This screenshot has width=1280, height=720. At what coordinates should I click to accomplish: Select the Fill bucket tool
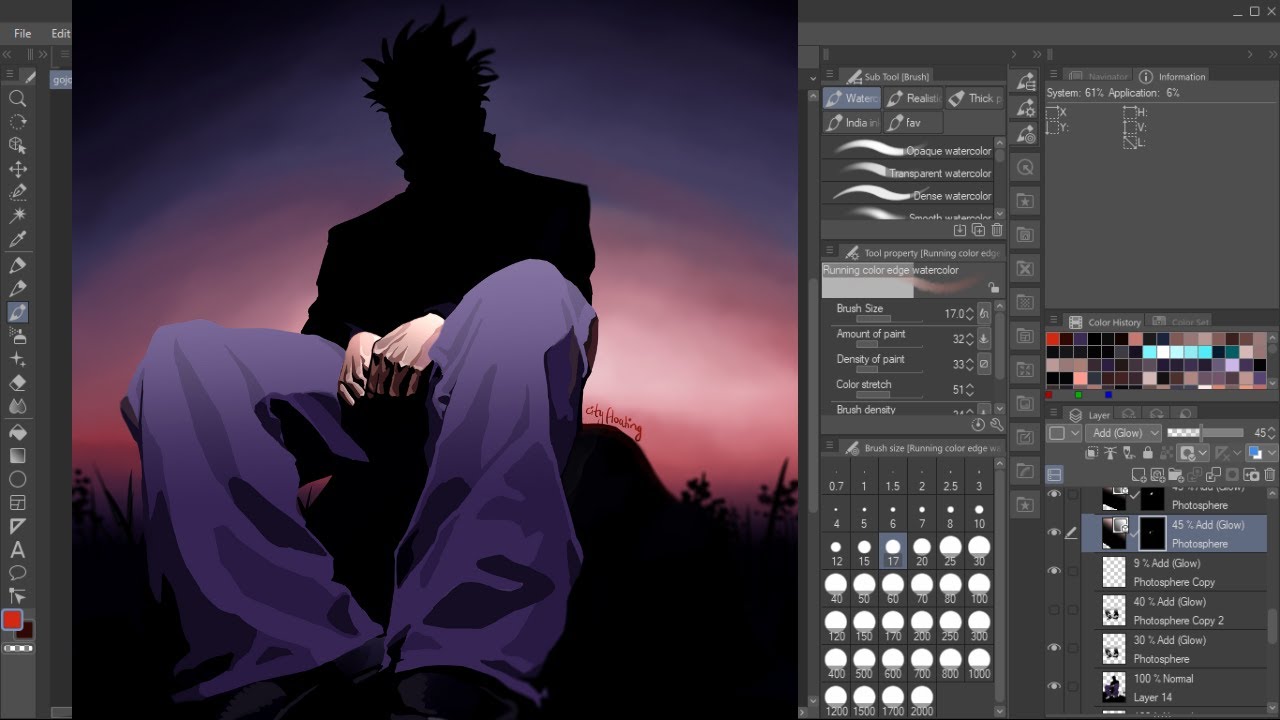18,433
